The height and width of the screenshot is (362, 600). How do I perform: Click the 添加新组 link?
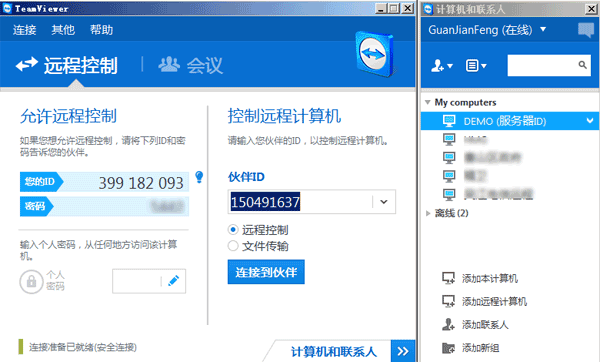[x=481, y=348]
